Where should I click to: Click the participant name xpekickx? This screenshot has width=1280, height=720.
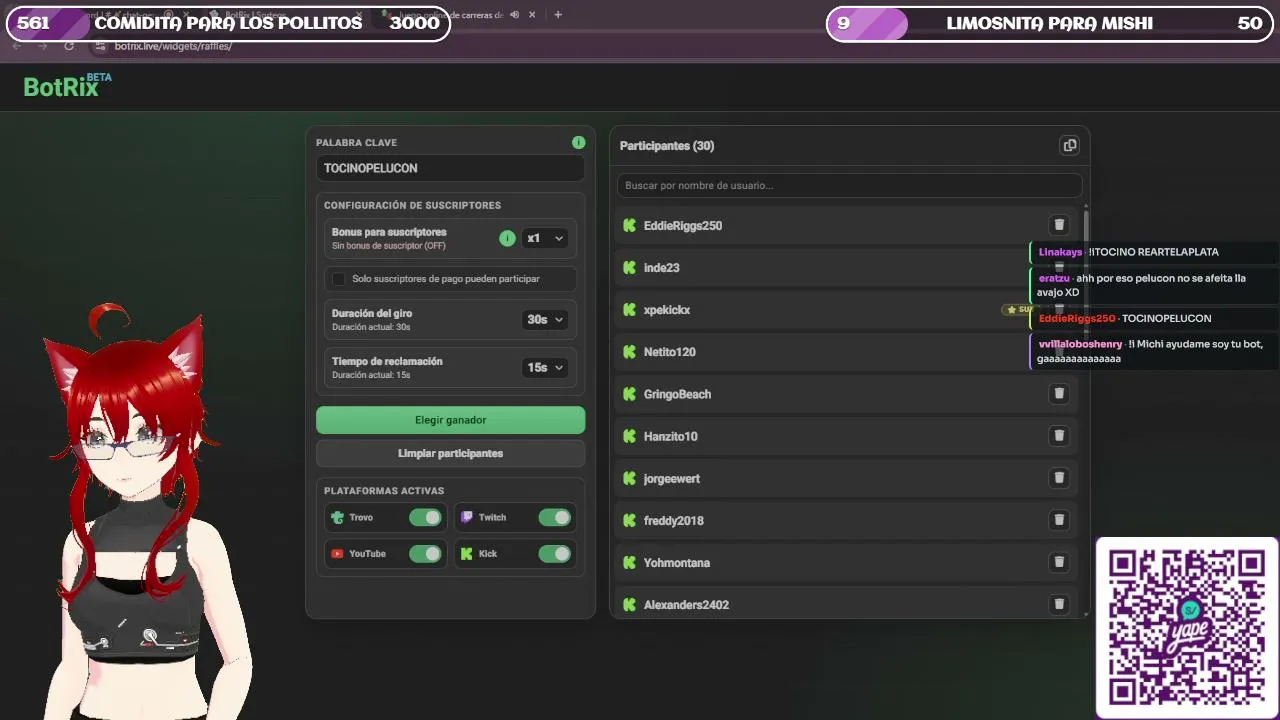tap(667, 310)
